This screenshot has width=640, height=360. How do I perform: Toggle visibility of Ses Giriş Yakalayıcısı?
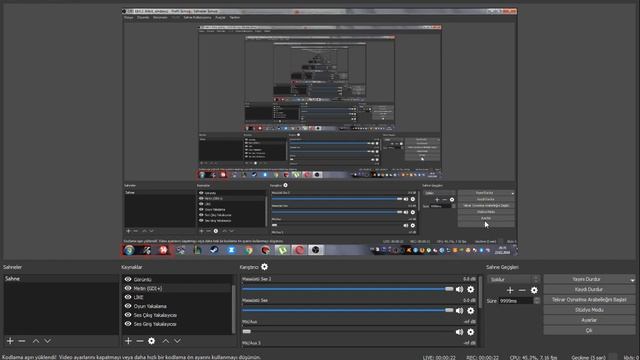[128, 324]
